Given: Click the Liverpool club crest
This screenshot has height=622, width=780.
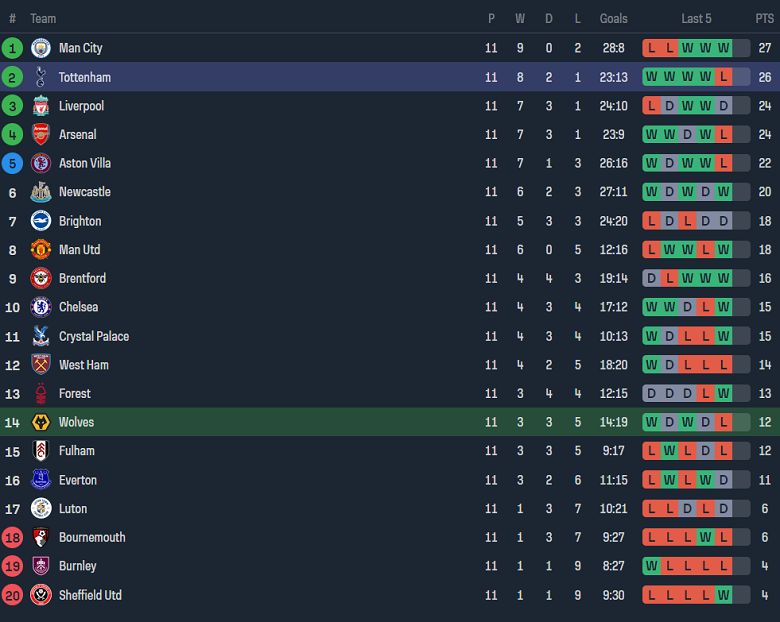Looking at the screenshot, I should point(41,106).
